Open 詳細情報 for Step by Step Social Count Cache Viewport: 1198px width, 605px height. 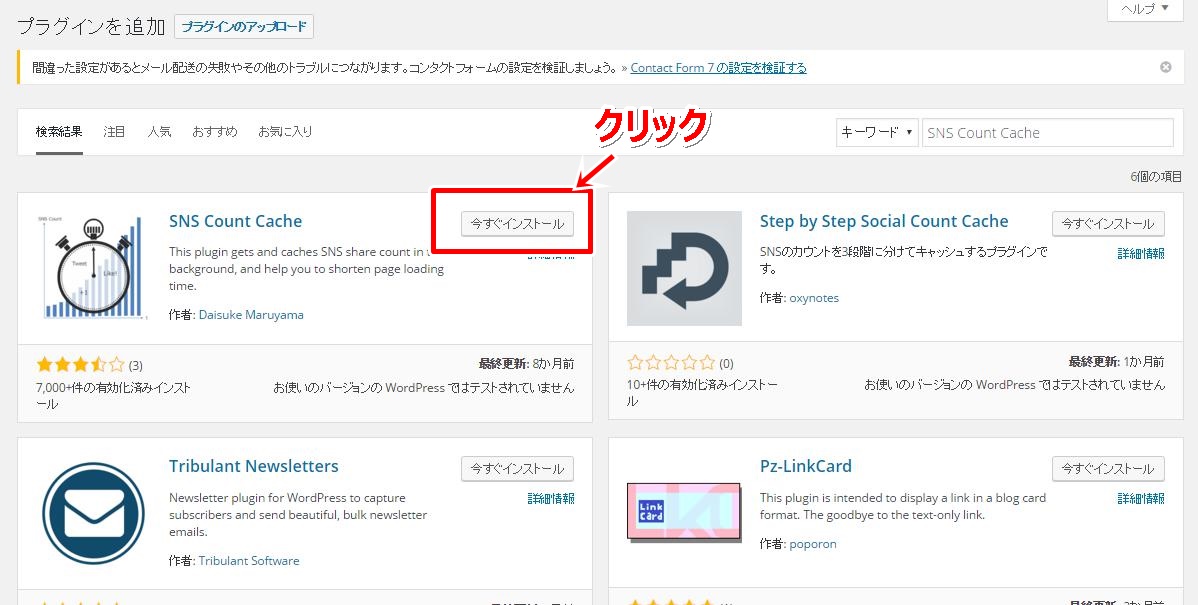pyautogui.click(x=1141, y=253)
